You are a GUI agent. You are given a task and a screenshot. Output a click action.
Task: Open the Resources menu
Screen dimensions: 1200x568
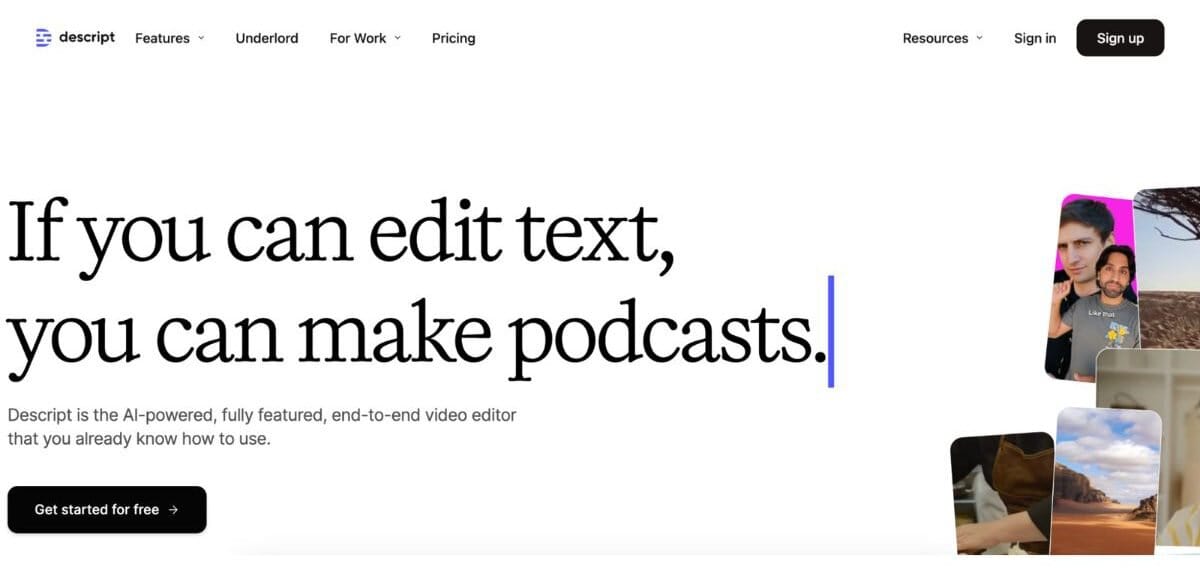coord(935,38)
